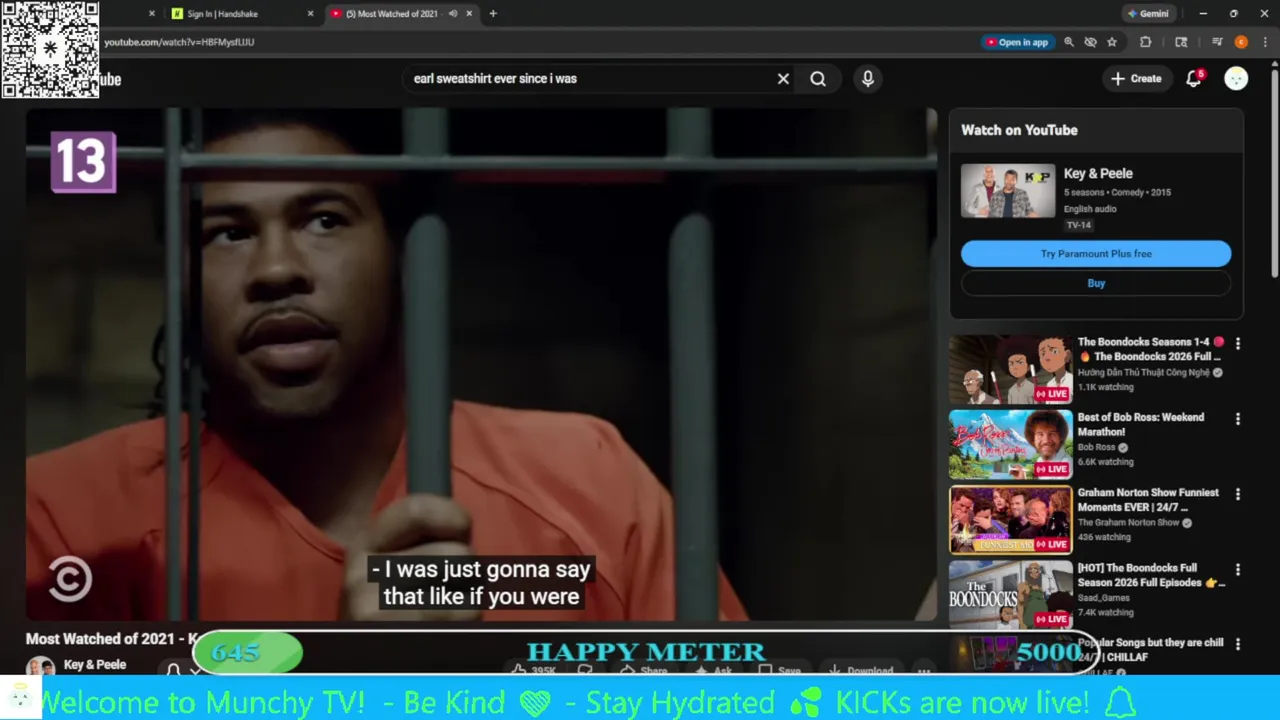Open the Key & Peele show poster thumbnail
This screenshot has height=720, width=1280.
[x=1008, y=191]
